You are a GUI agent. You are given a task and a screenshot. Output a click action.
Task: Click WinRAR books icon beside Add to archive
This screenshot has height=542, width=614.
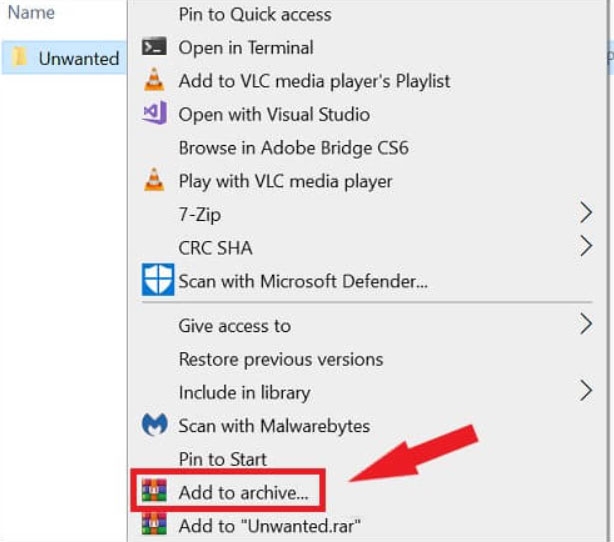click(154, 491)
